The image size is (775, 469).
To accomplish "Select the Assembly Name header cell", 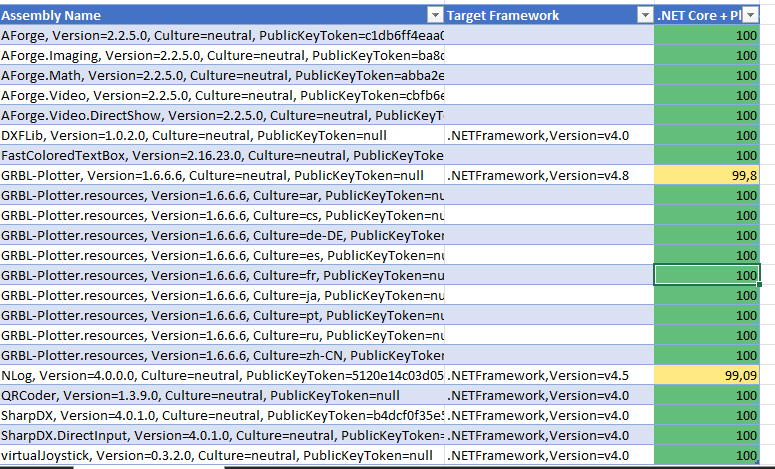I will (222, 15).
